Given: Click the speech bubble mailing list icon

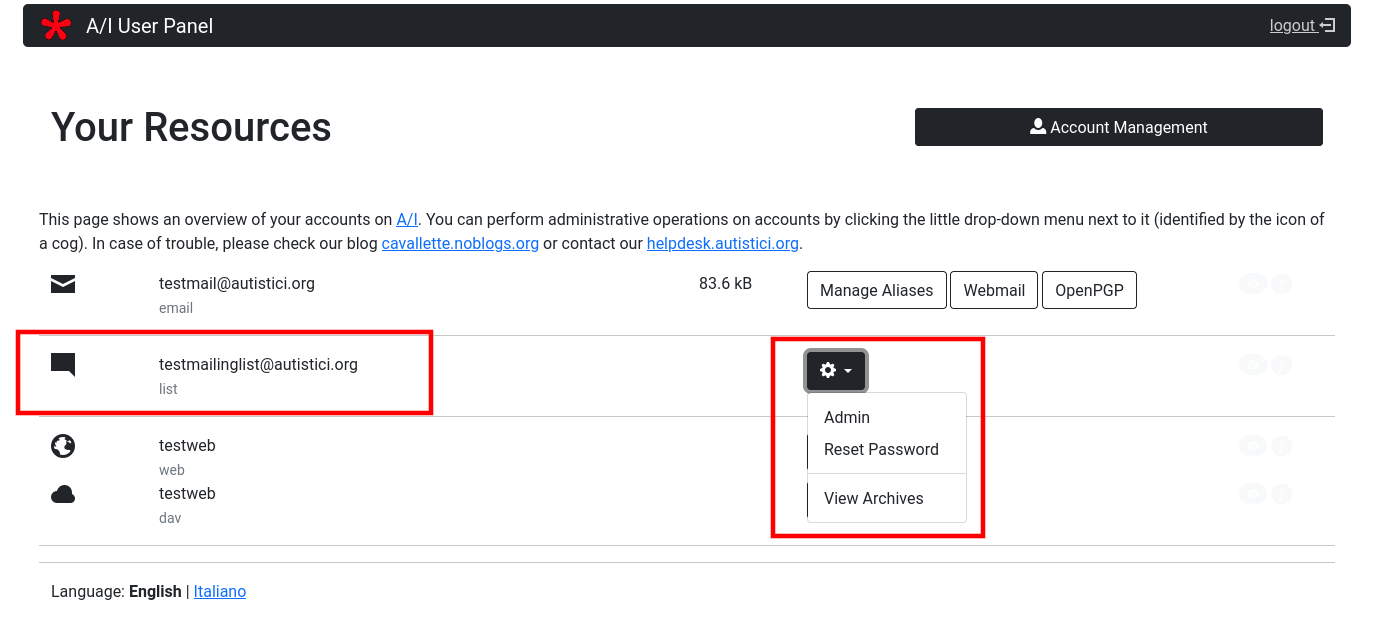Looking at the screenshot, I should coord(63,365).
